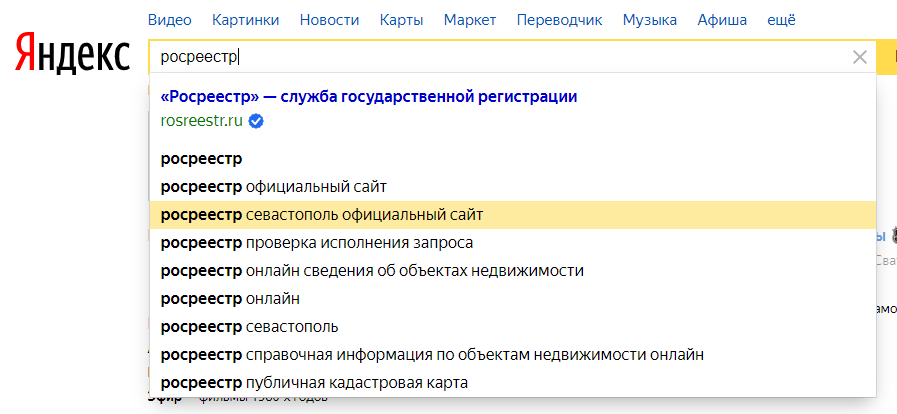The width and height of the screenshot is (897, 414).
Task: Open the Афиша tab
Action: coord(722,21)
